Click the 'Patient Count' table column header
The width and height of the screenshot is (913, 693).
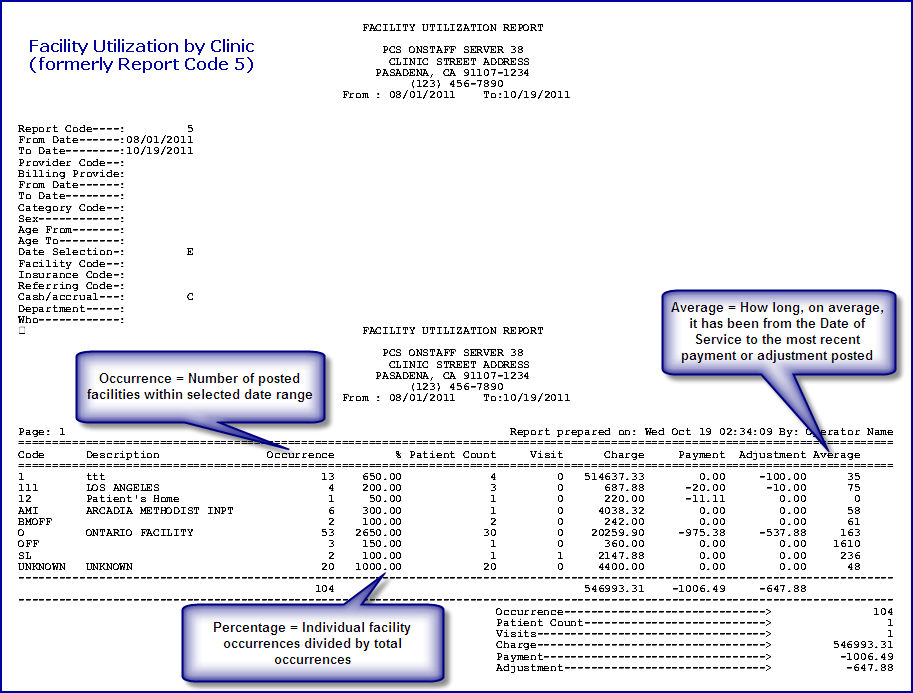pos(452,455)
